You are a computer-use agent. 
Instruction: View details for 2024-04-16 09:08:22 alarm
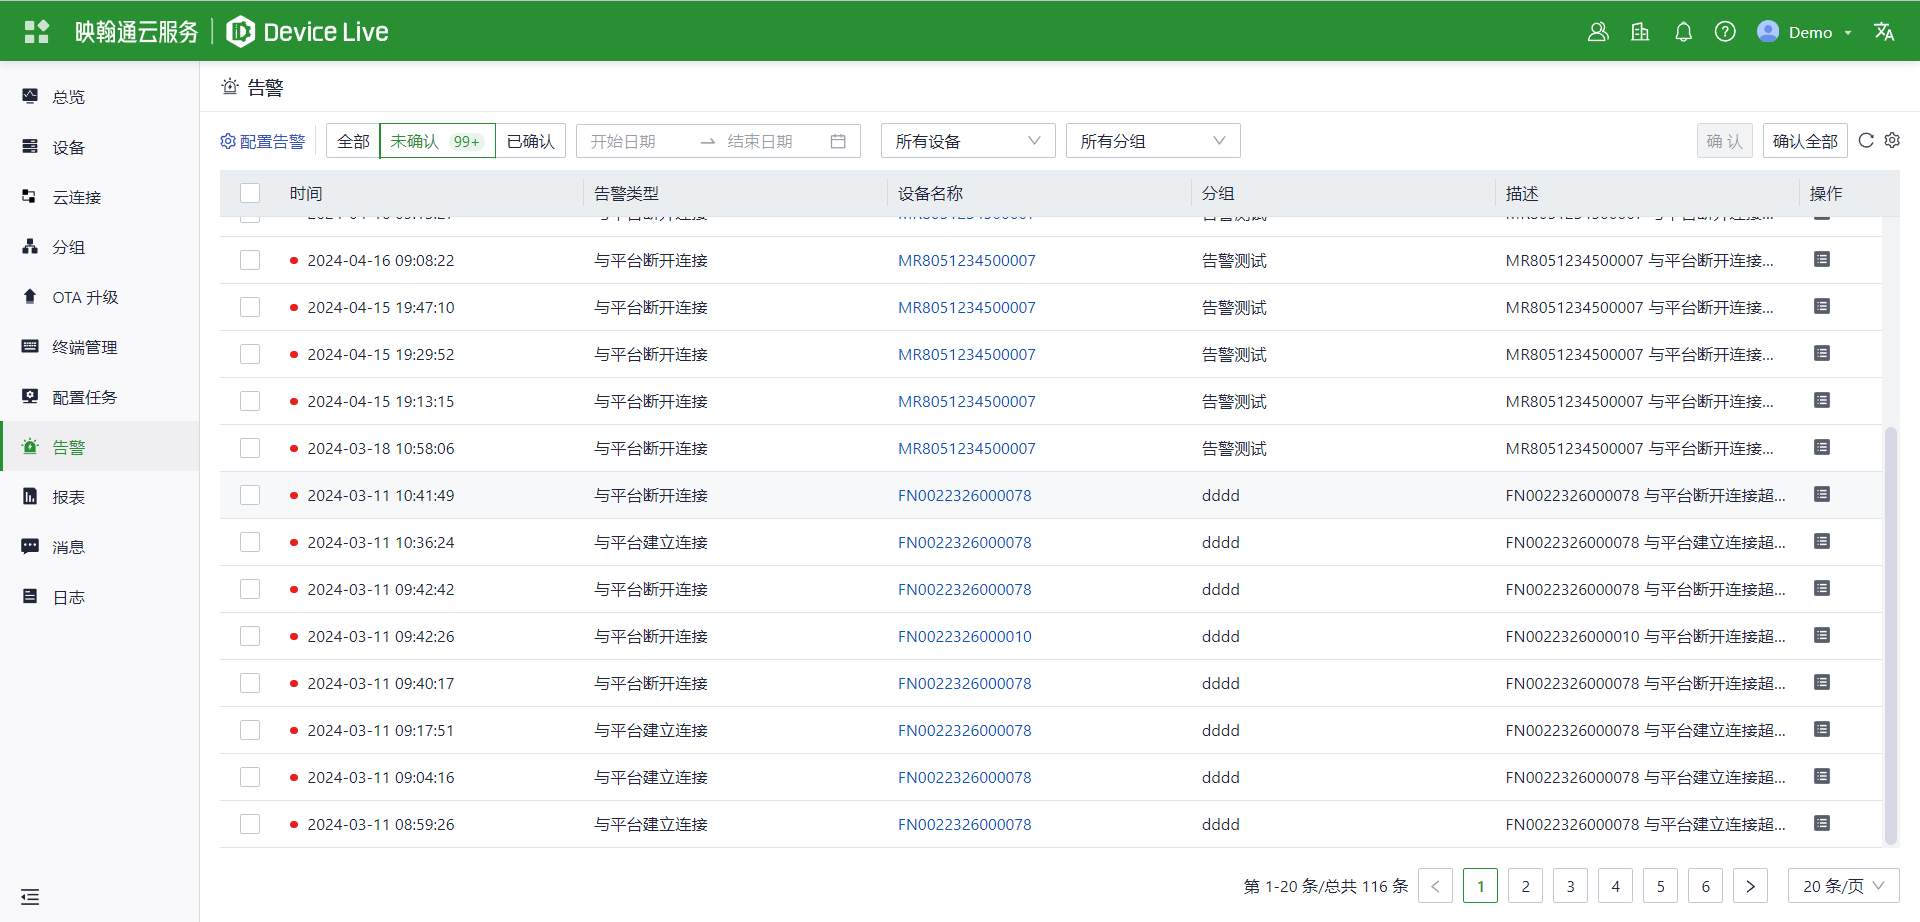point(1822,259)
